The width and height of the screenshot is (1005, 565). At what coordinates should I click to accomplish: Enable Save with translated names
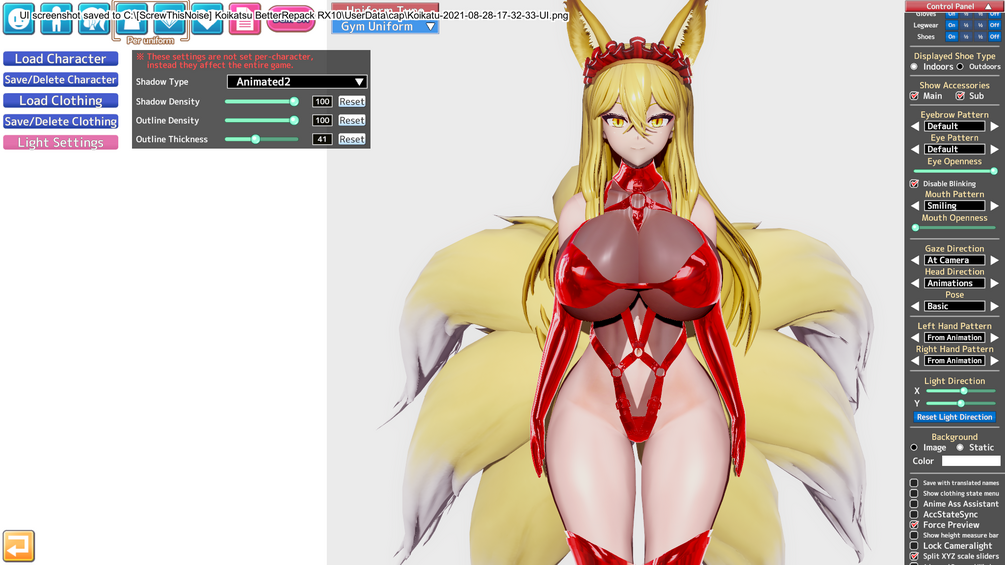[x=914, y=483]
